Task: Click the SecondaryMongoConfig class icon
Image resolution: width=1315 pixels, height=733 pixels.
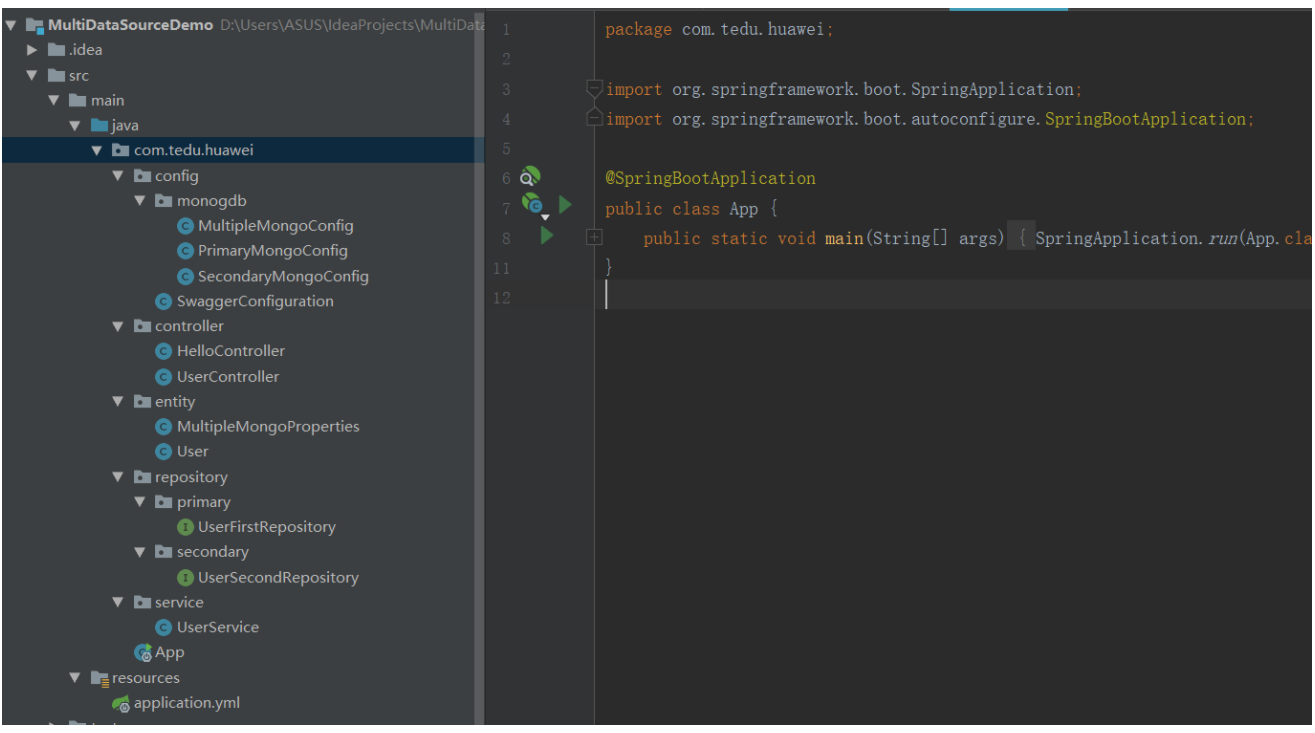Action: tap(185, 276)
